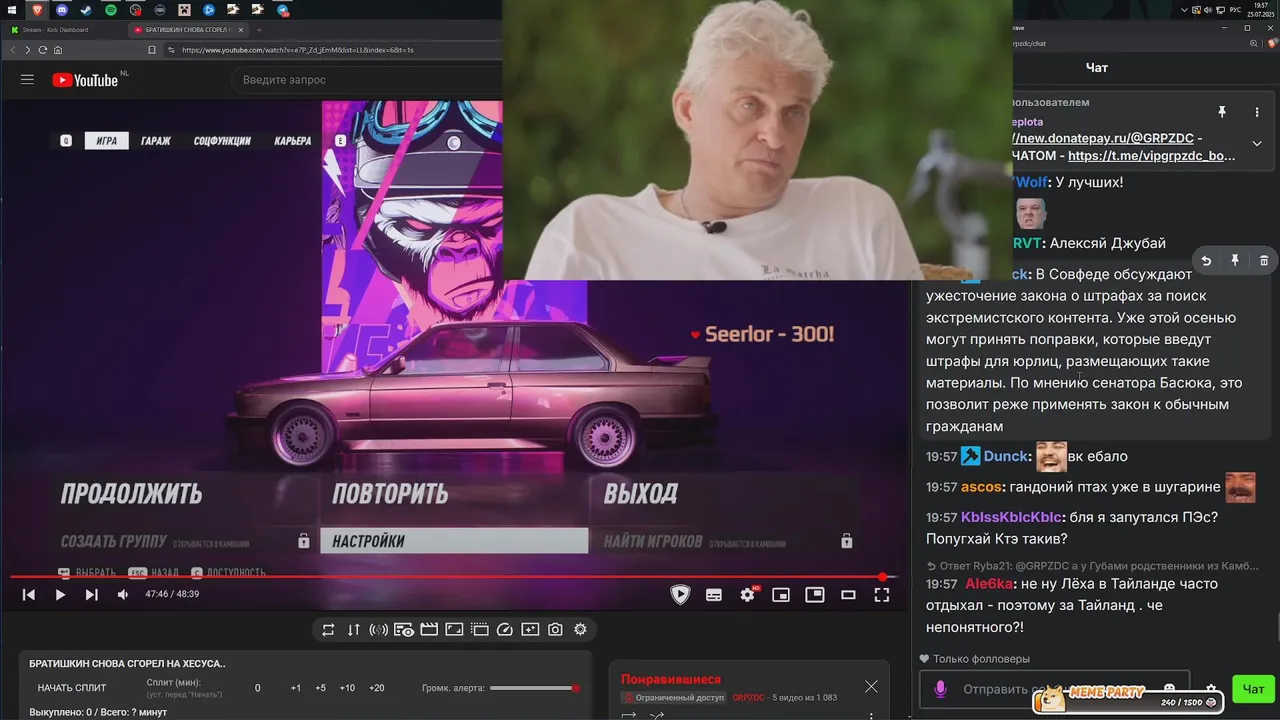Go back in the browser
This screenshot has width=1280, height=720.
[14, 49]
